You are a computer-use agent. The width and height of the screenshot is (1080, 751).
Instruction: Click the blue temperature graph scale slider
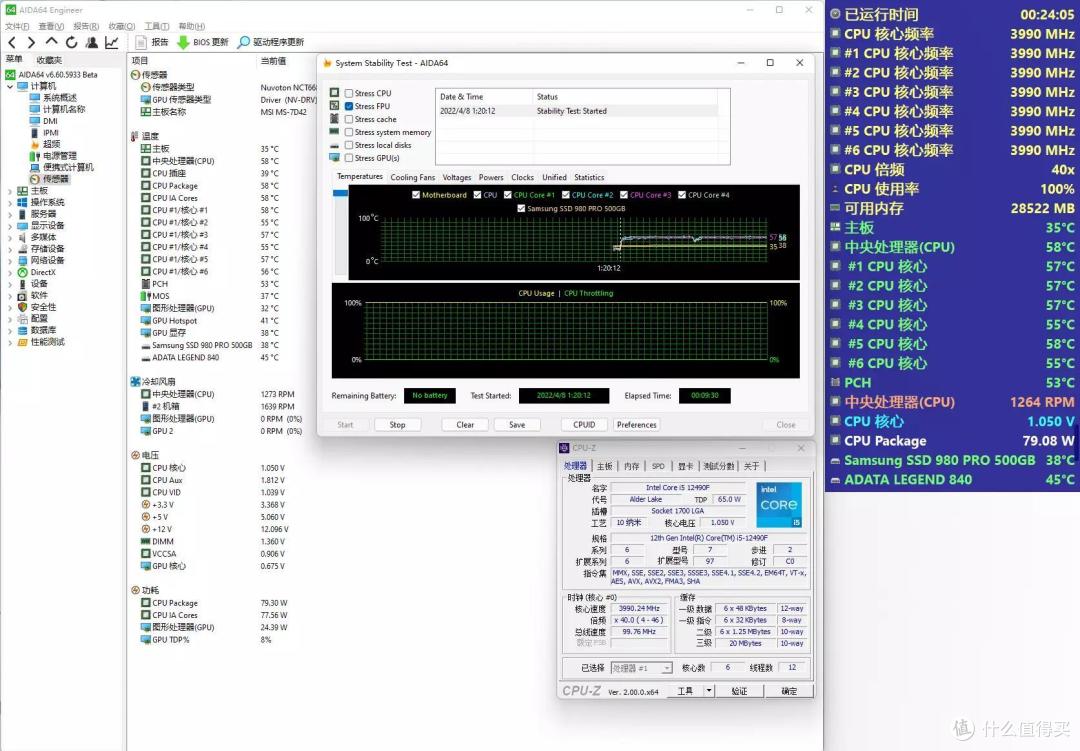[340, 194]
